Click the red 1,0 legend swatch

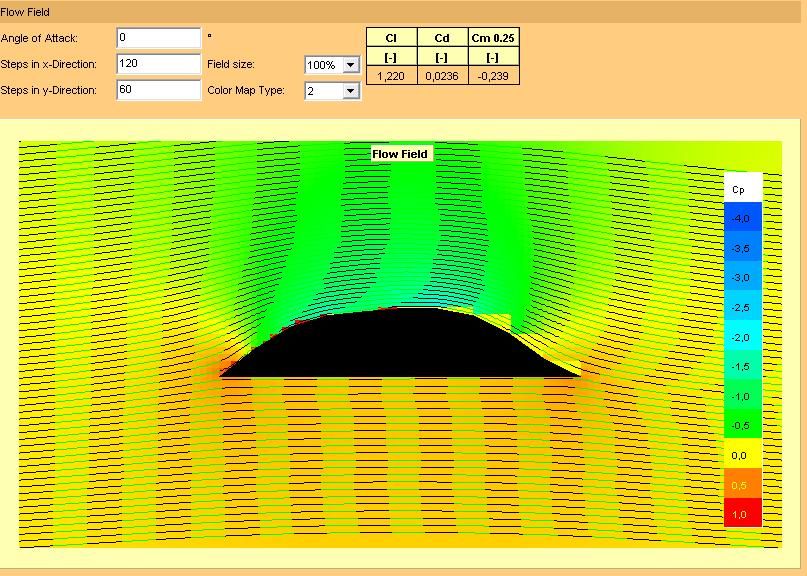742,514
